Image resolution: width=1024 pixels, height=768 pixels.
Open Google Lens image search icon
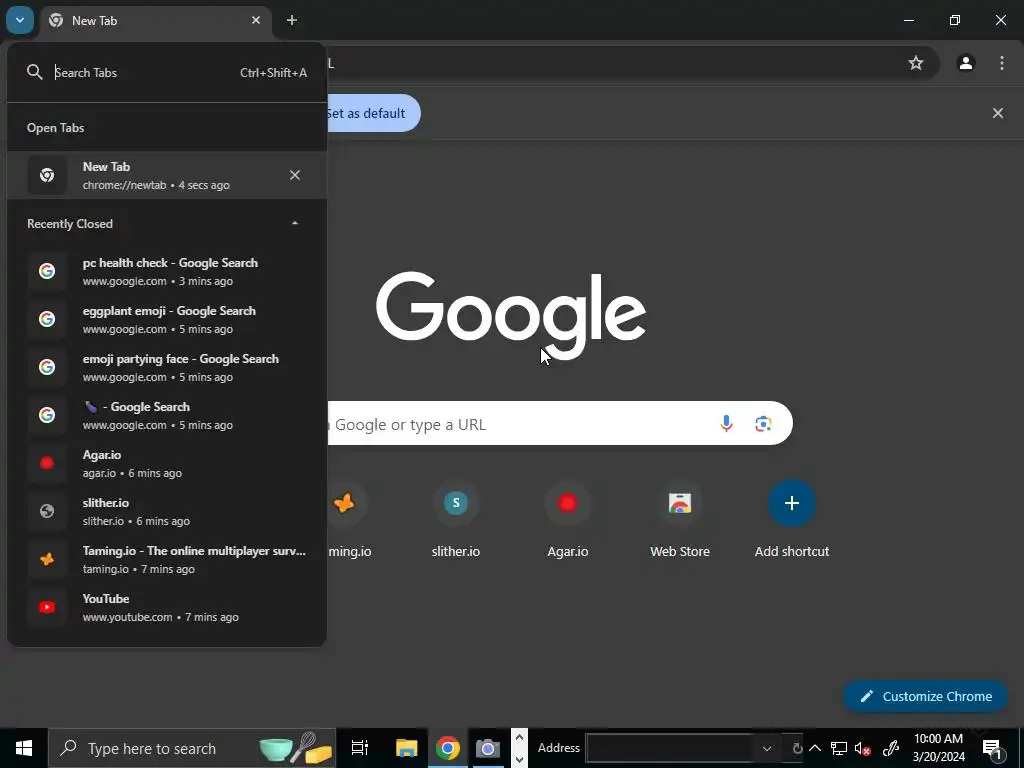[763, 424]
